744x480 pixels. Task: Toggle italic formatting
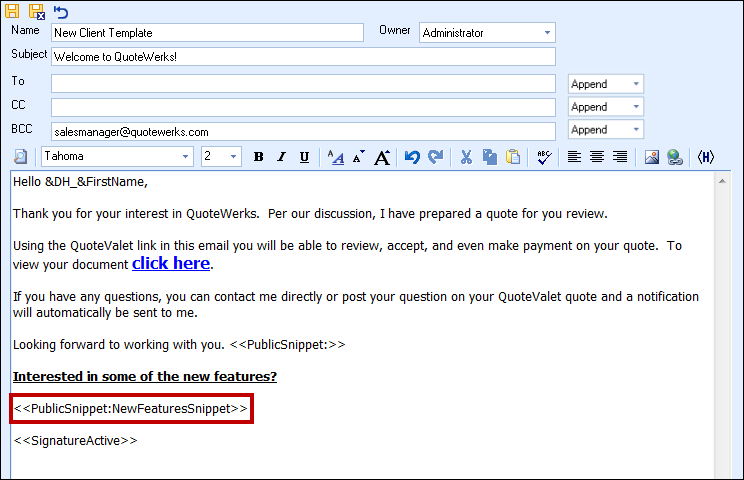click(281, 157)
